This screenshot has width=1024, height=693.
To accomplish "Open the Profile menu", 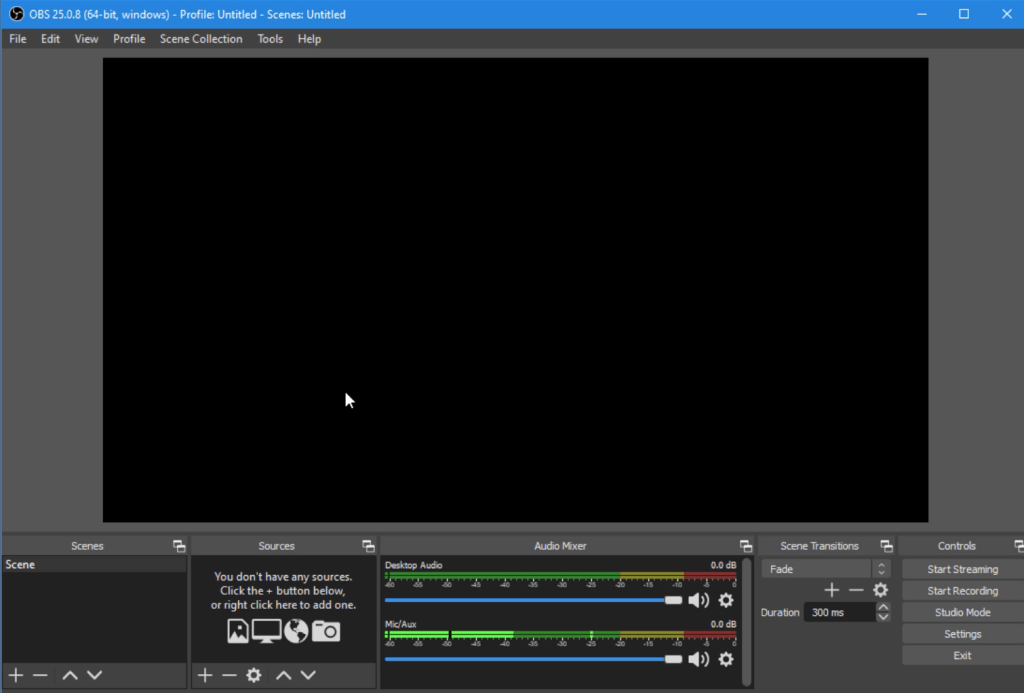I will pyautogui.click(x=129, y=39).
